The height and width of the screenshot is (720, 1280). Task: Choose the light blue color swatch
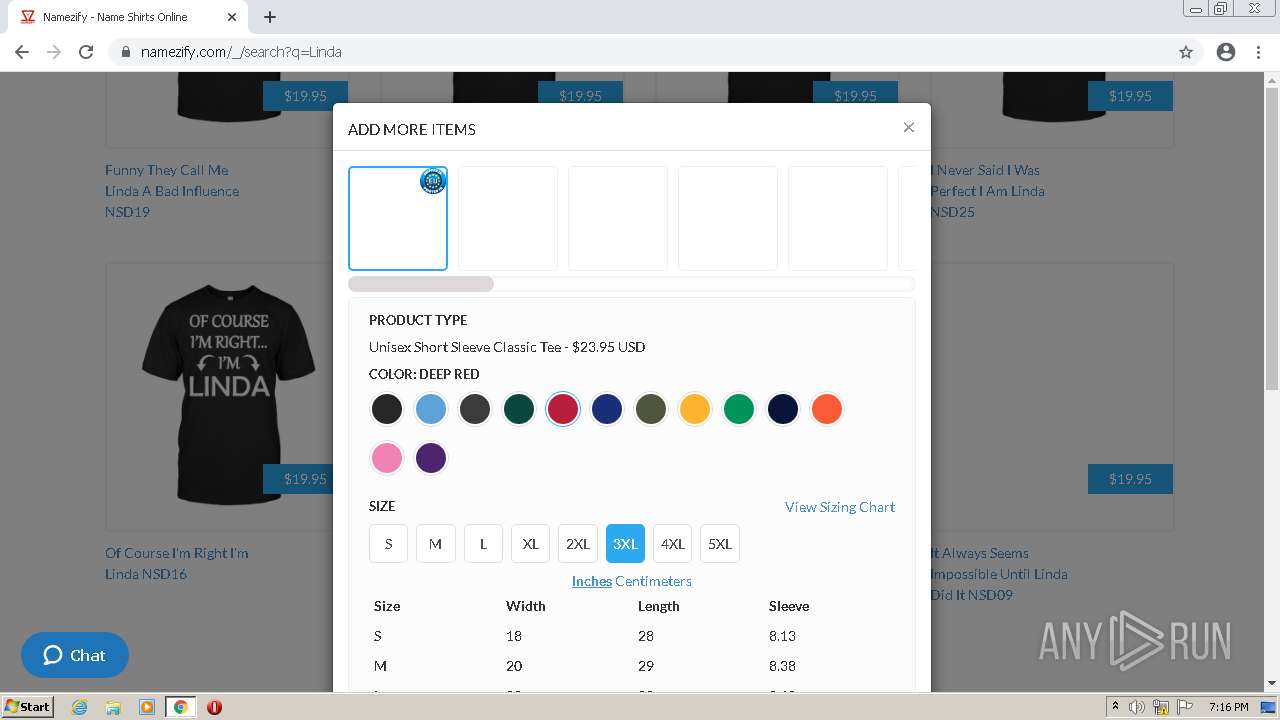431,409
